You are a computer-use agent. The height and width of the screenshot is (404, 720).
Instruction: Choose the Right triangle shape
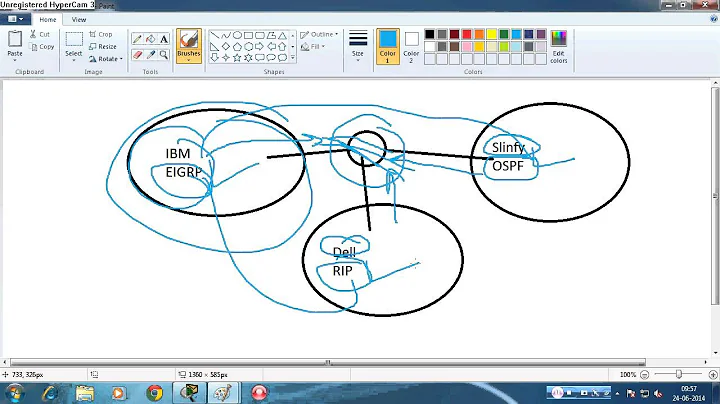coord(214,46)
